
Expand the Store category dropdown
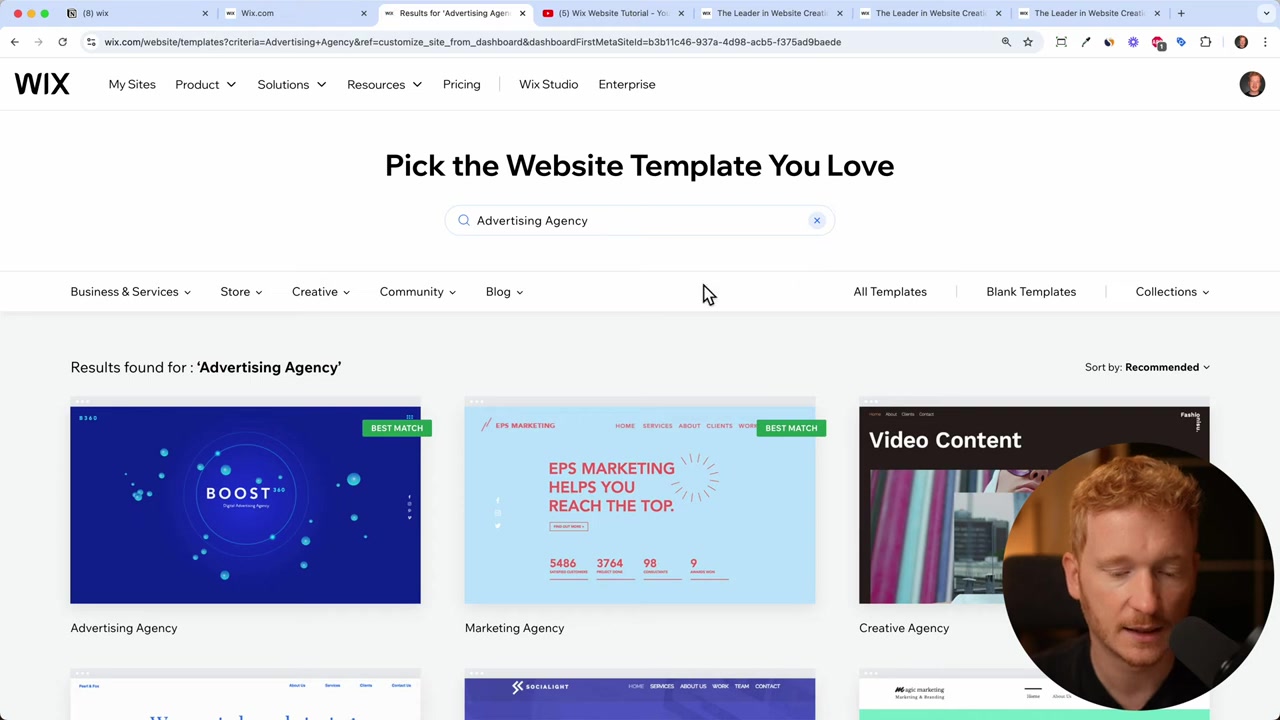point(241,292)
